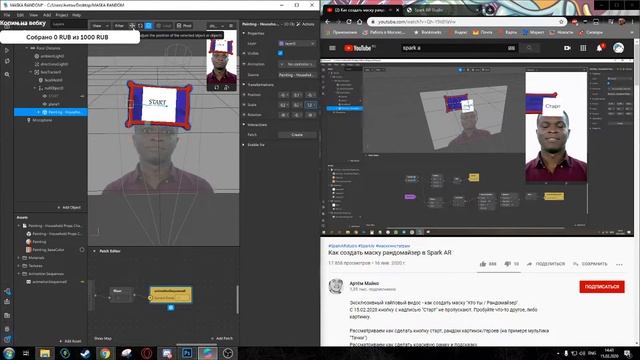The image size is (640, 360).
Task: Click the Create patch button under Interactions
Action: coord(297,135)
